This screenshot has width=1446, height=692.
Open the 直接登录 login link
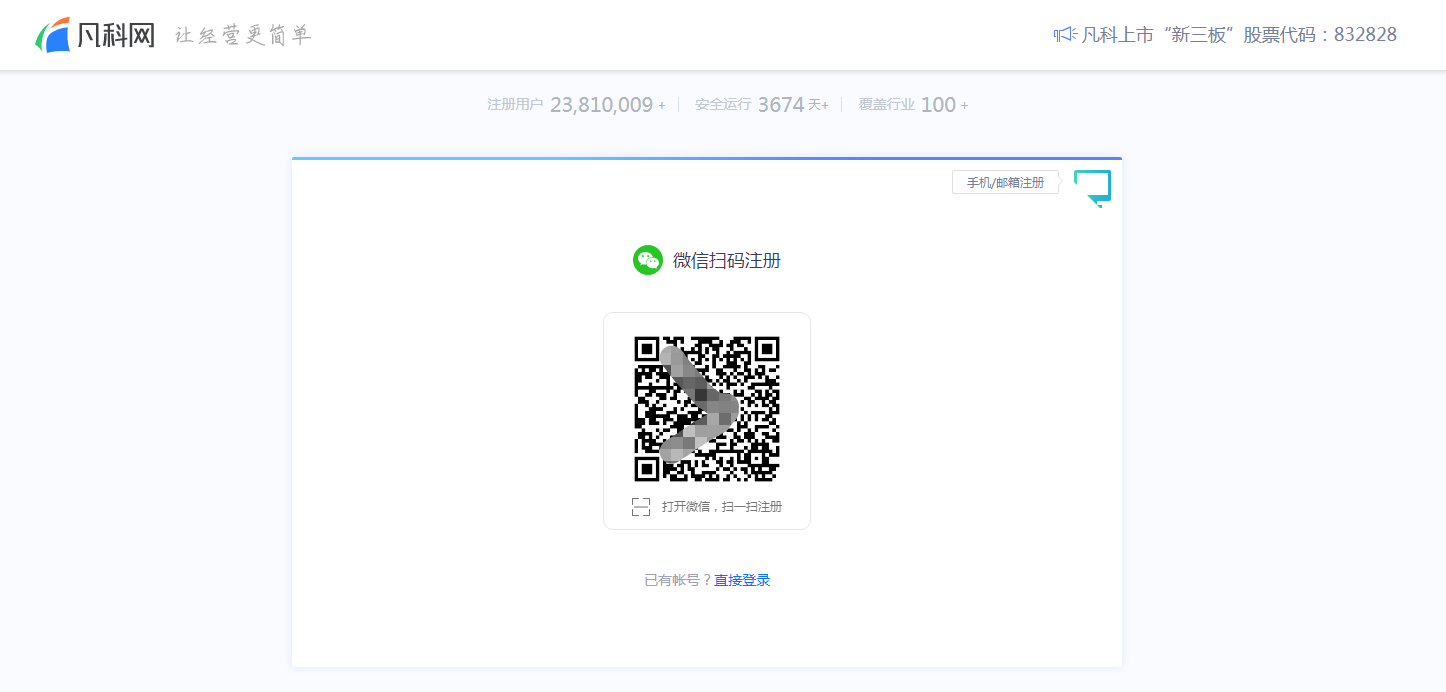(742, 580)
